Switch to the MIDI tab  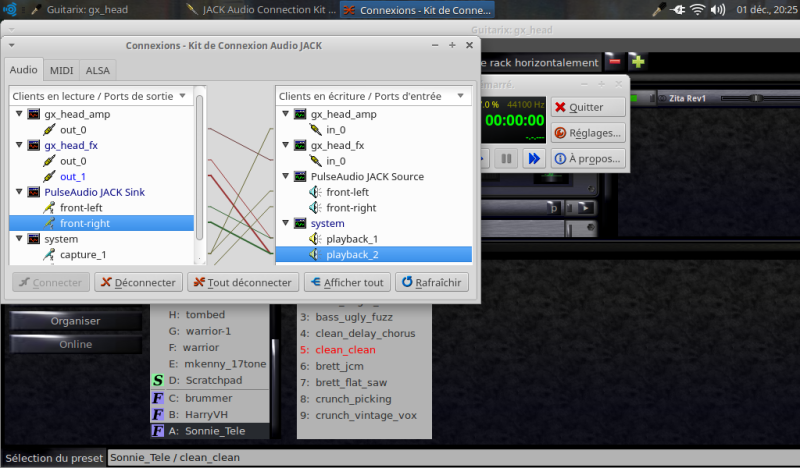(61, 70)
